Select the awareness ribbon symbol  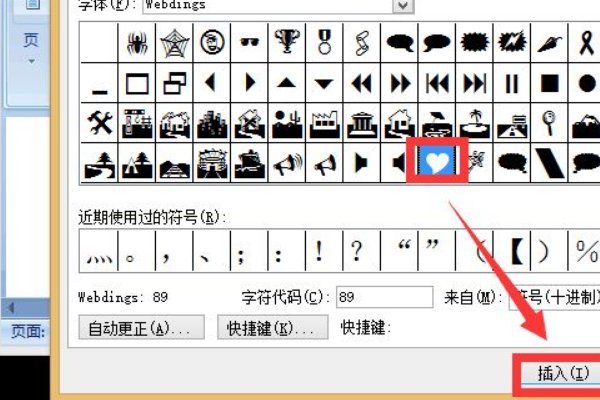click(x=585, y=42)
